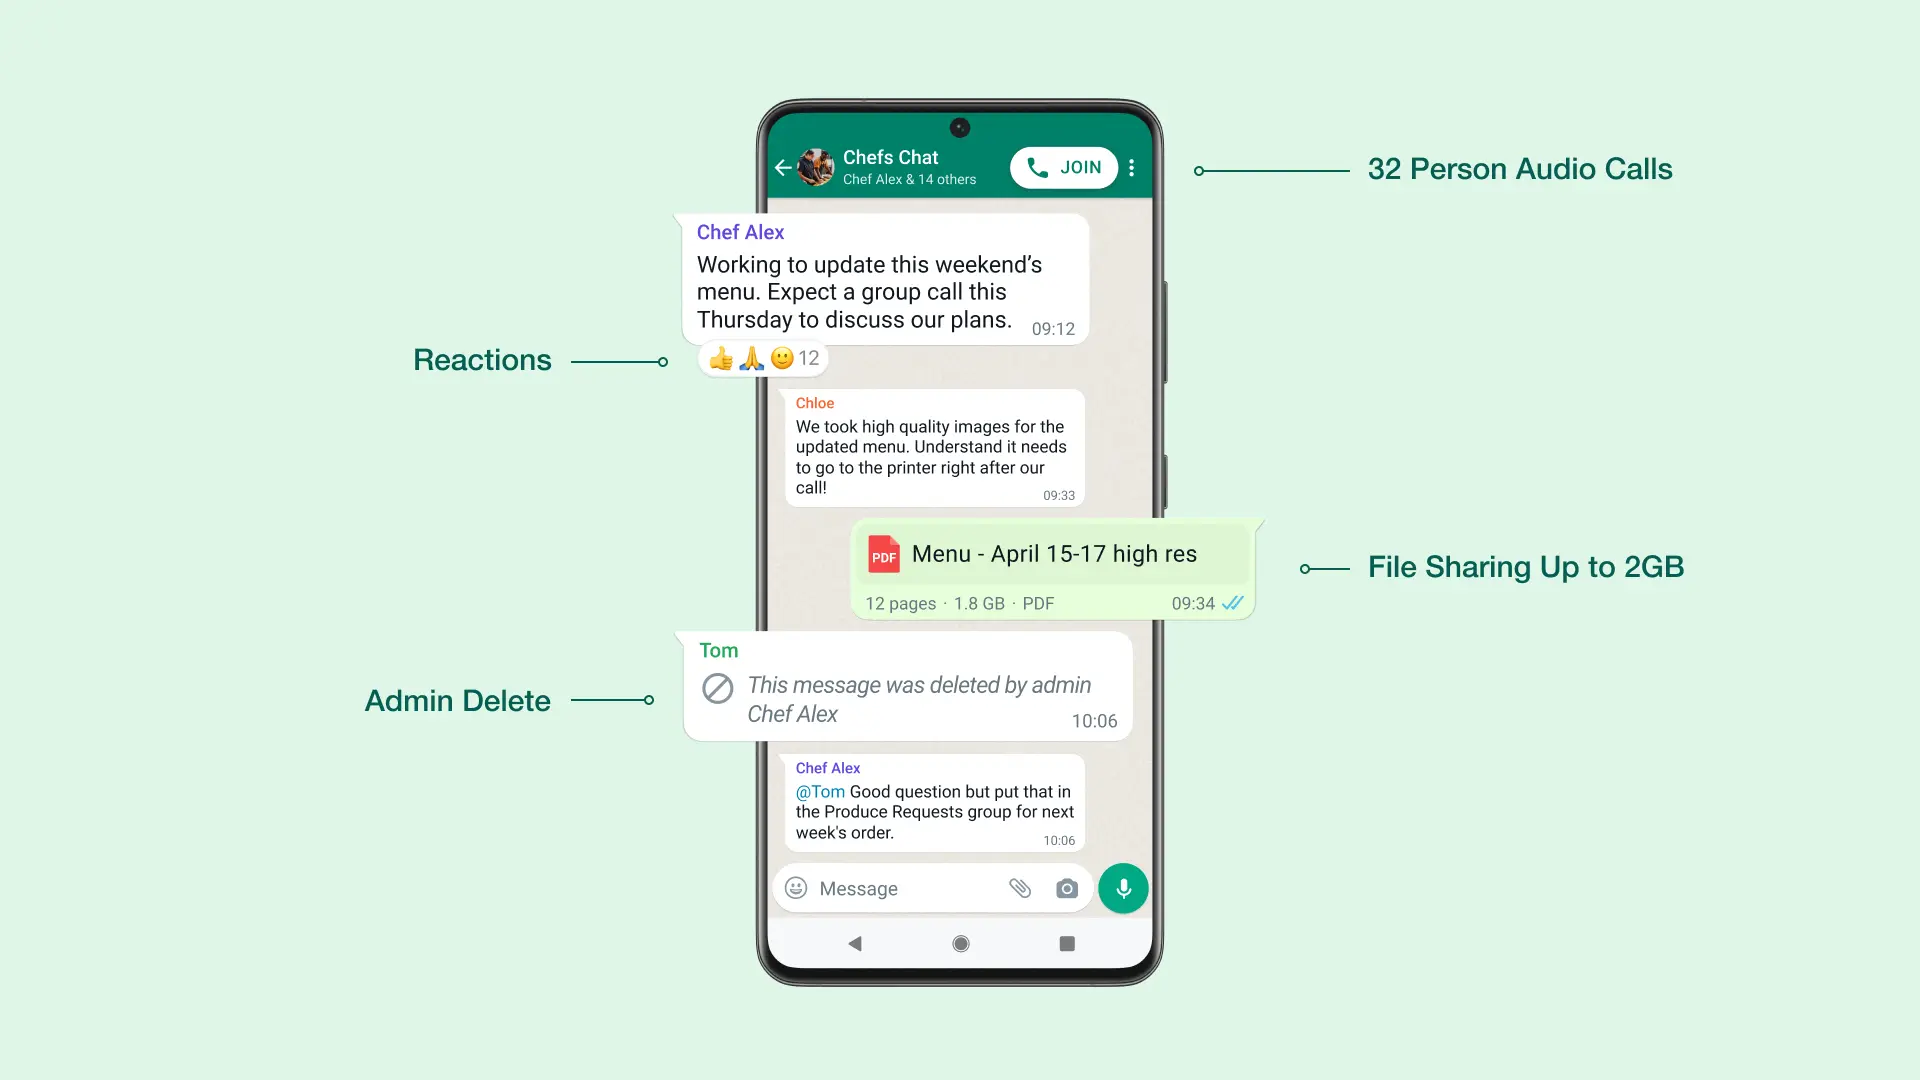Click the voice message microphone icon
Screen dimensions: 1920x1080
1122,887
